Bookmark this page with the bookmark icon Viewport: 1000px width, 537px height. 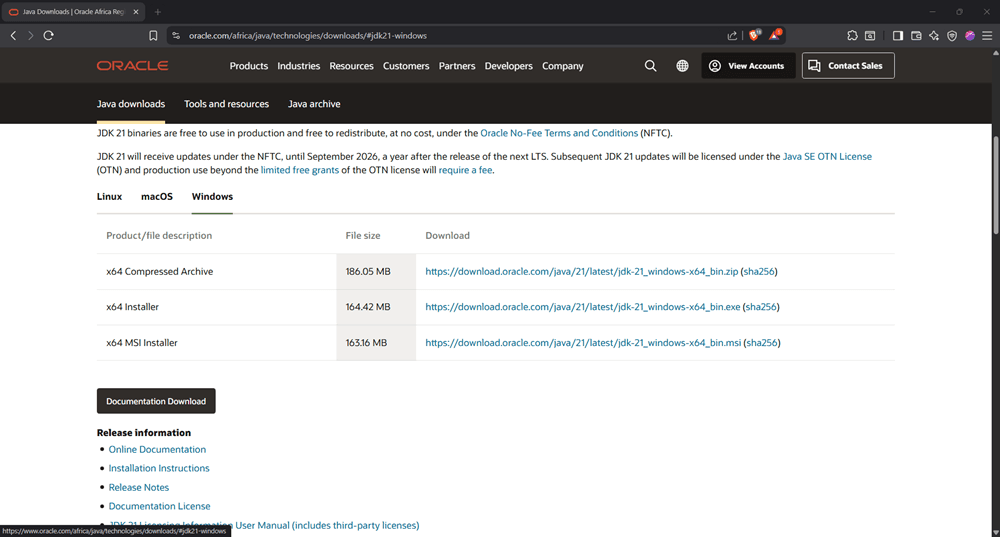(153, 35)
